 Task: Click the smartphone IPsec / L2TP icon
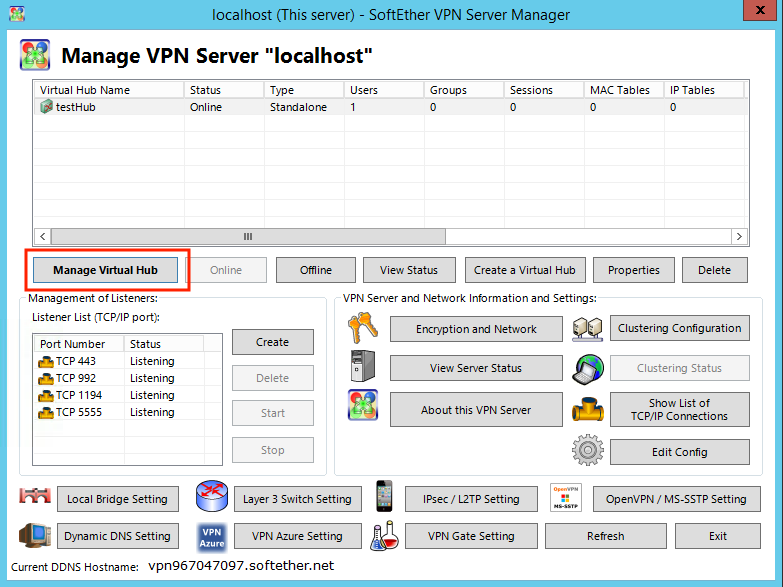[384, 496]
